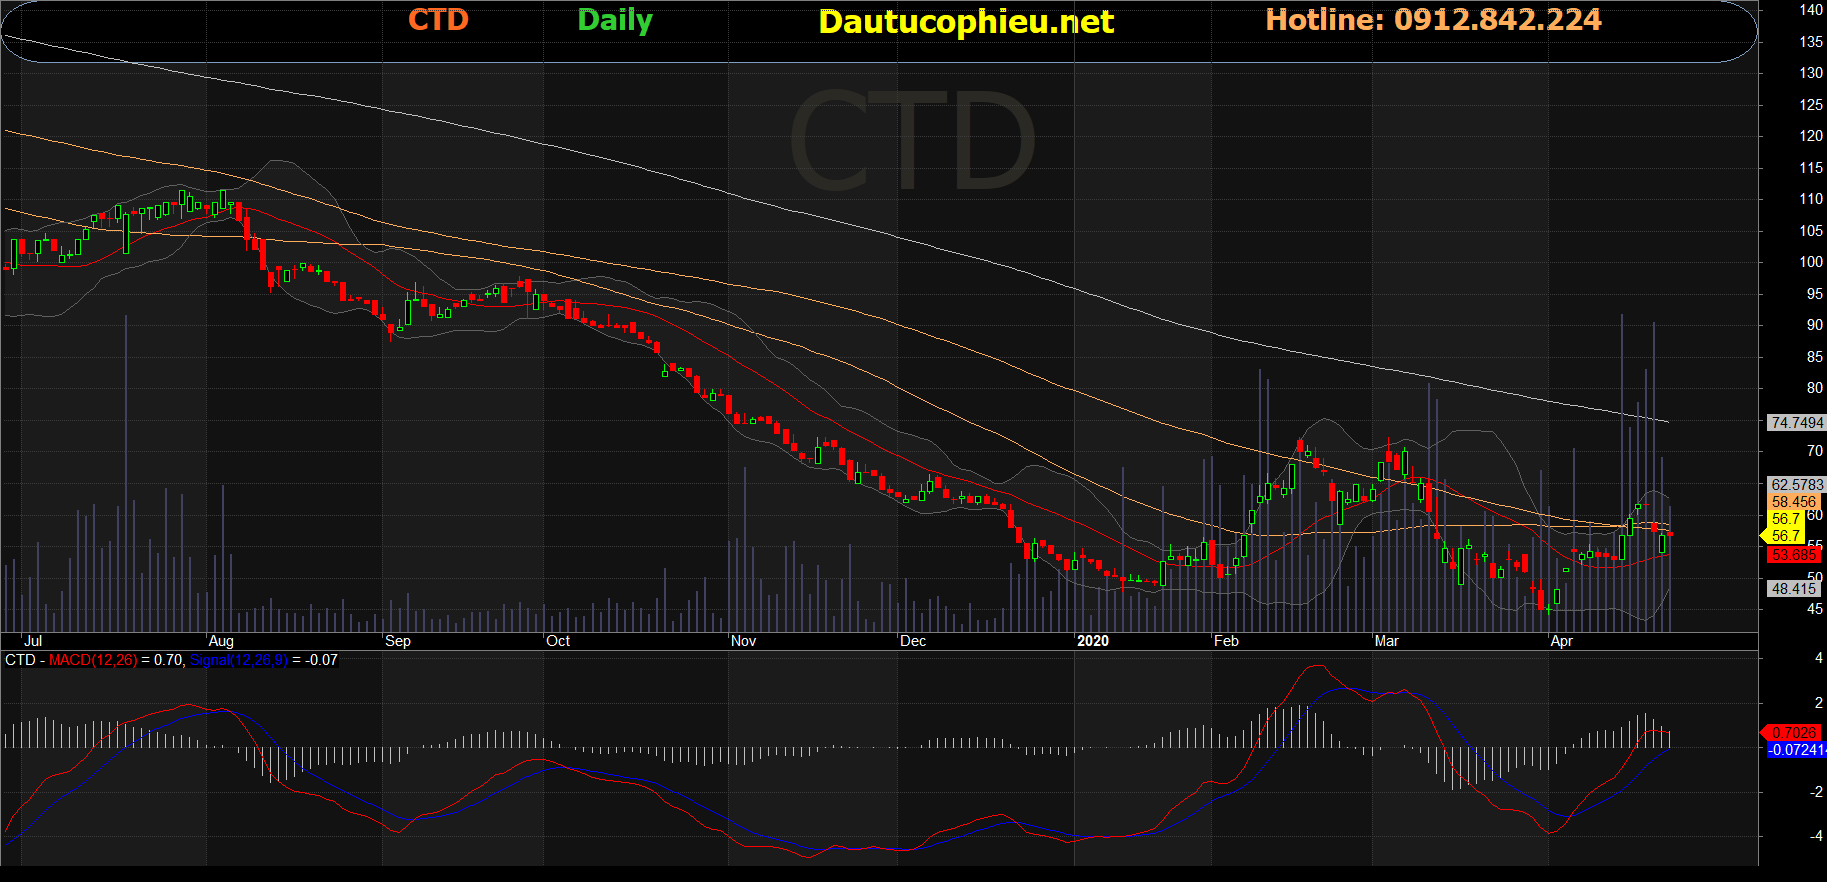
Task: Select the 135 price axis label
Action: 1811,42
